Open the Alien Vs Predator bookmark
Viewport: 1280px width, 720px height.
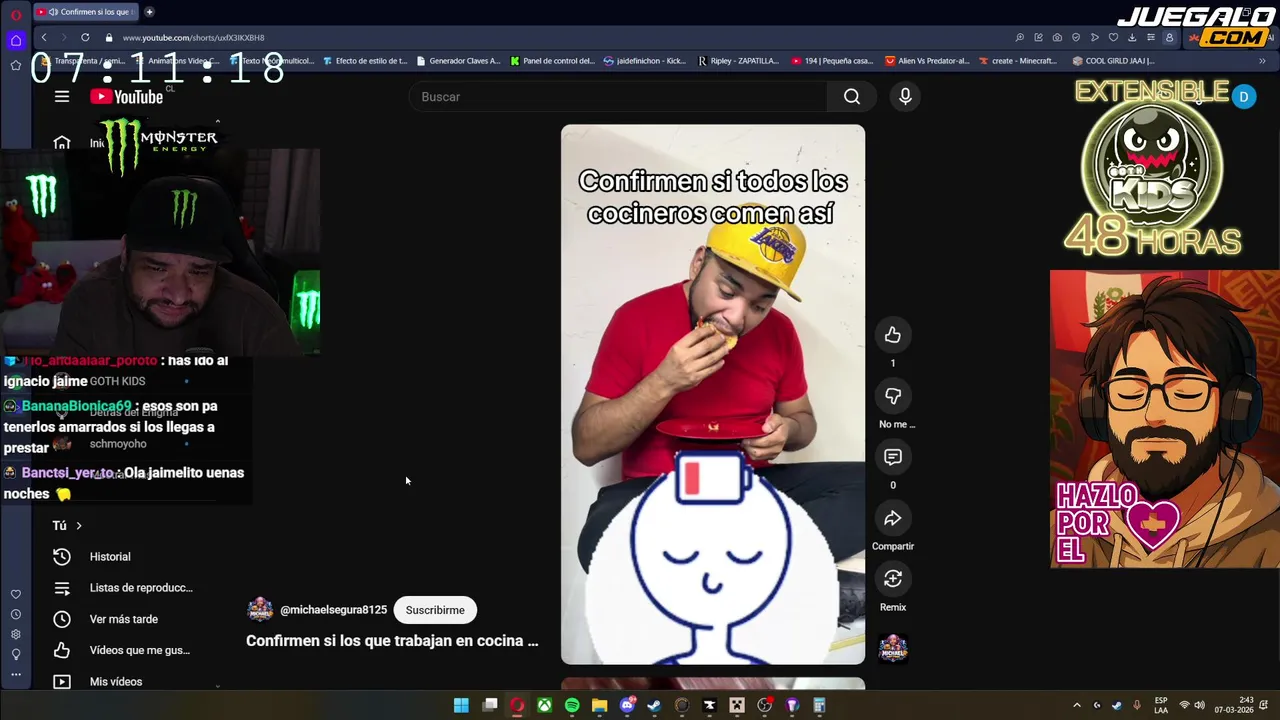point(927,61)
